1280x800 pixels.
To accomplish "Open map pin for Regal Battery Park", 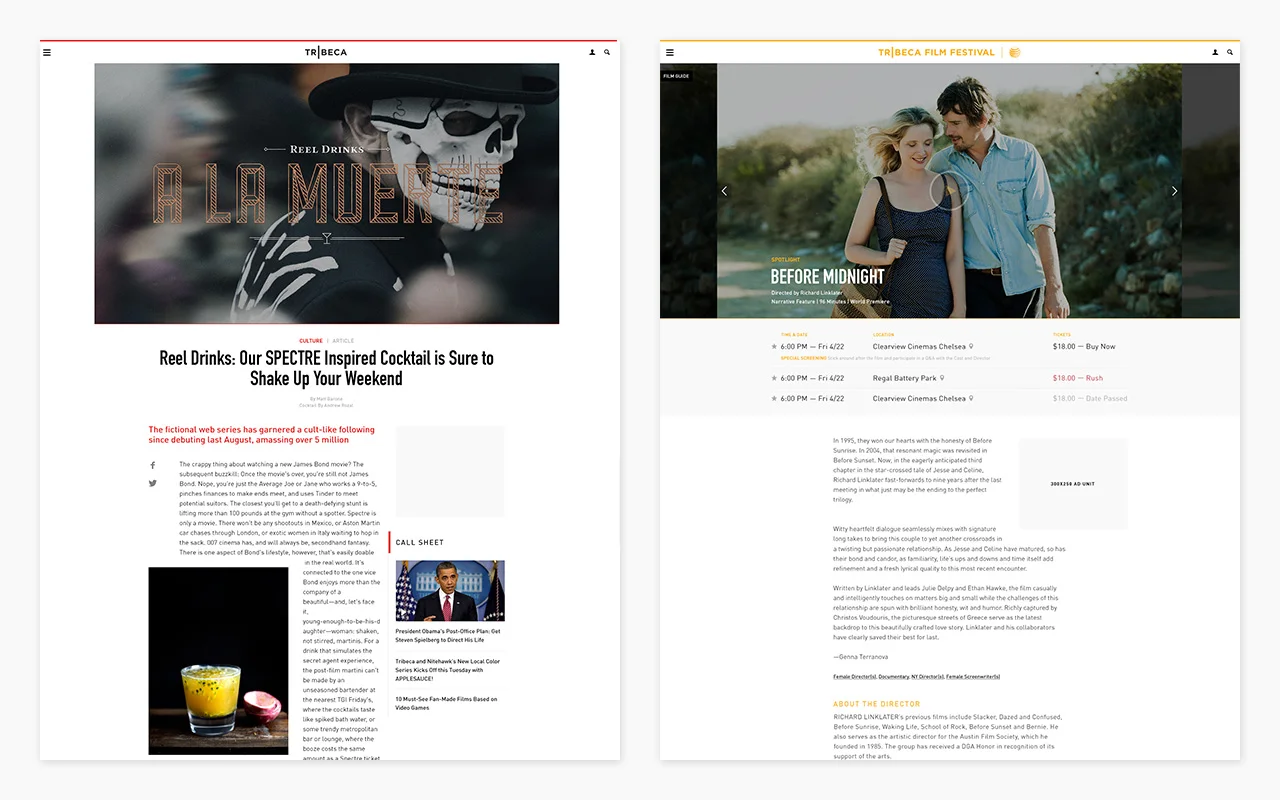I will (x=942, y=378).
